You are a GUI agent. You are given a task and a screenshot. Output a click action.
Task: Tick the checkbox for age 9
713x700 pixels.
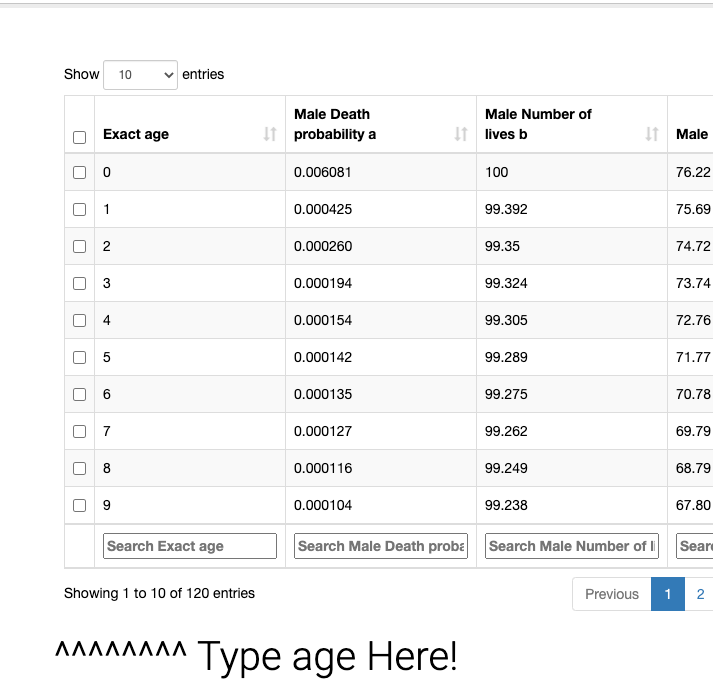click(x=80, y=505)
